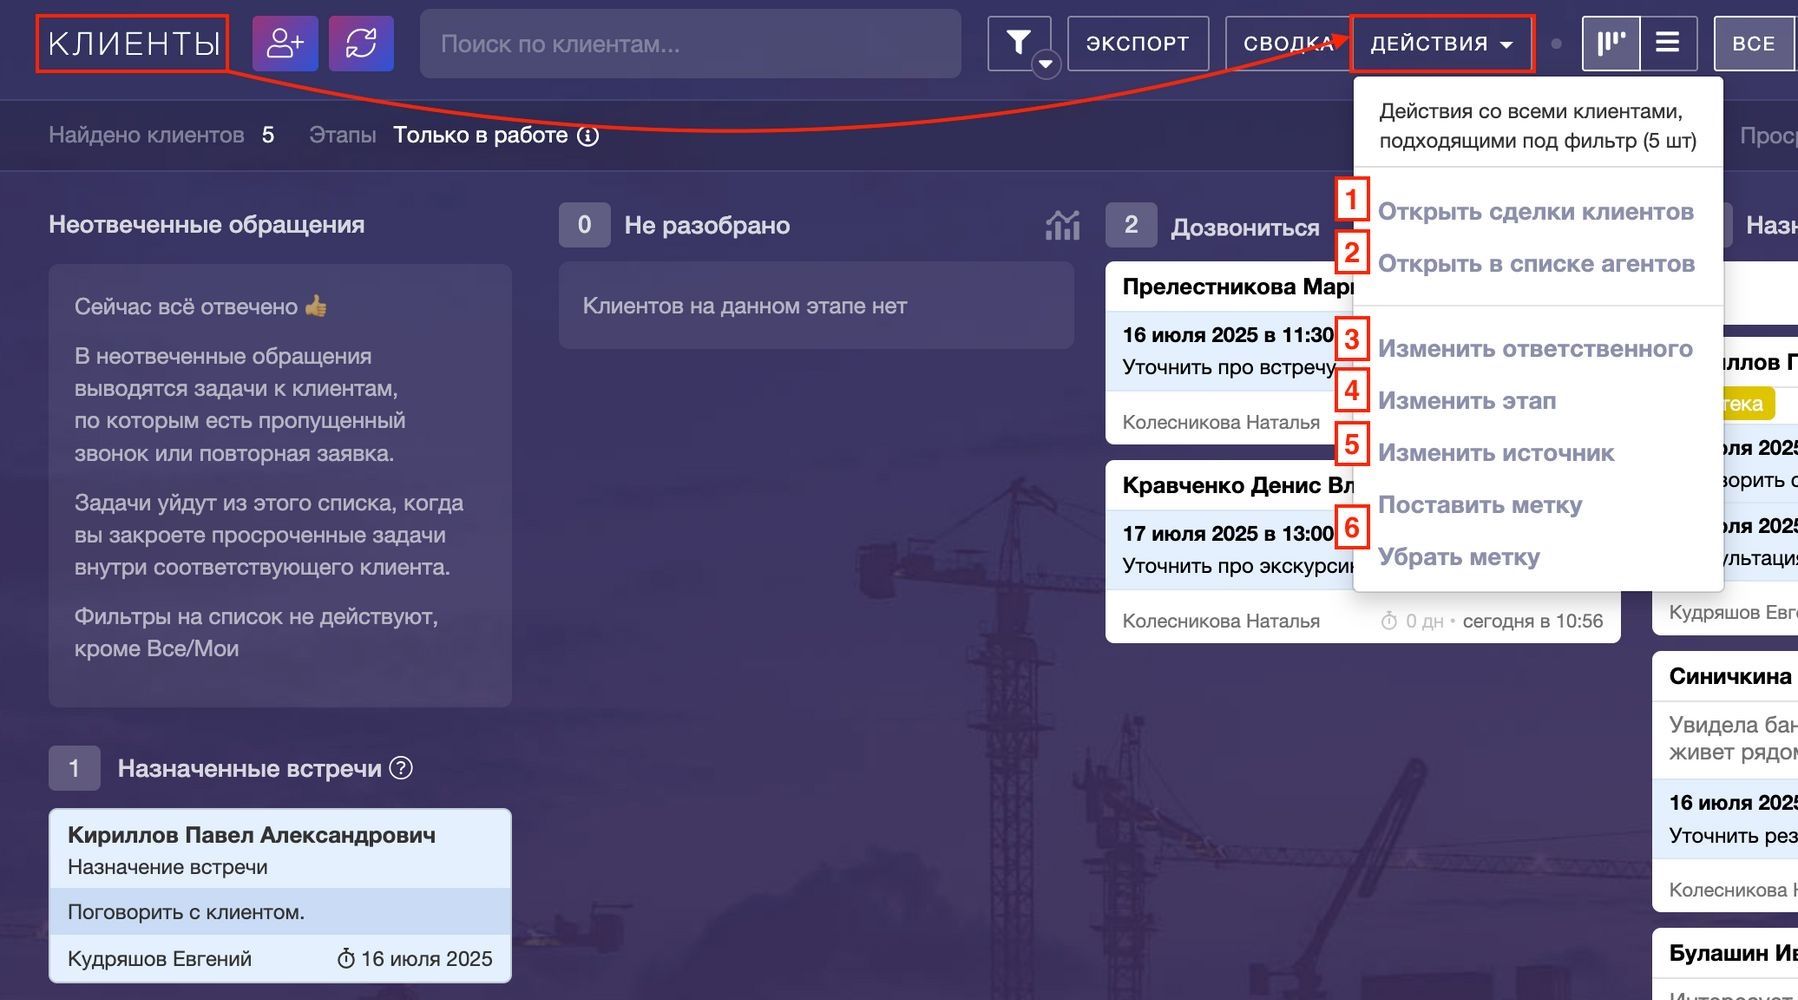Open Прелестникова client card
Viewport: 1798px width, 1000px height.
tap(1230, 354)
